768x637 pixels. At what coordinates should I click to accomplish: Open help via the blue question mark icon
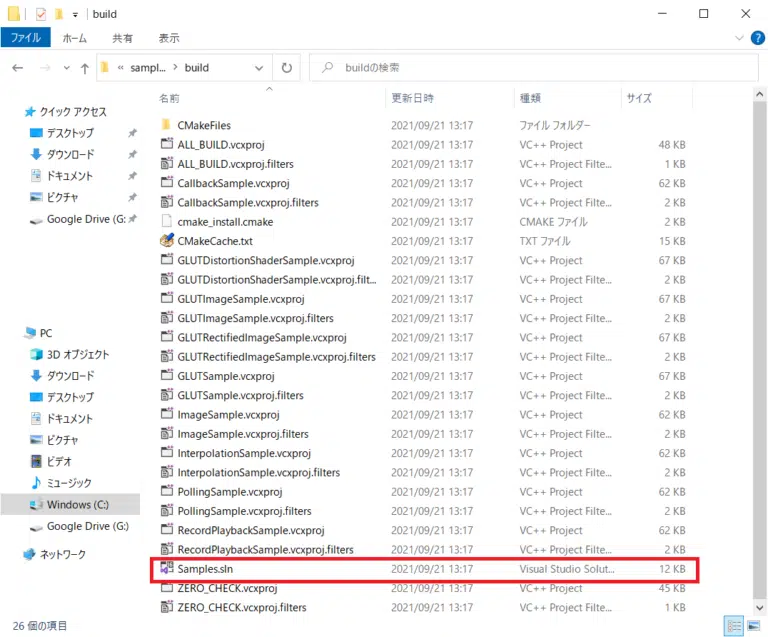click(755, 38)
